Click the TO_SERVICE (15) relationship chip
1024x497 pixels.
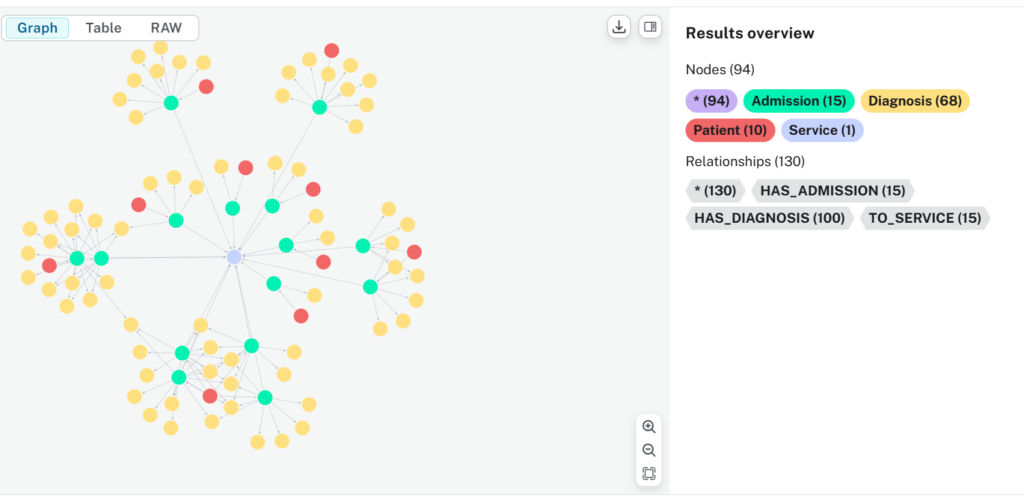(x=923, y=218)
